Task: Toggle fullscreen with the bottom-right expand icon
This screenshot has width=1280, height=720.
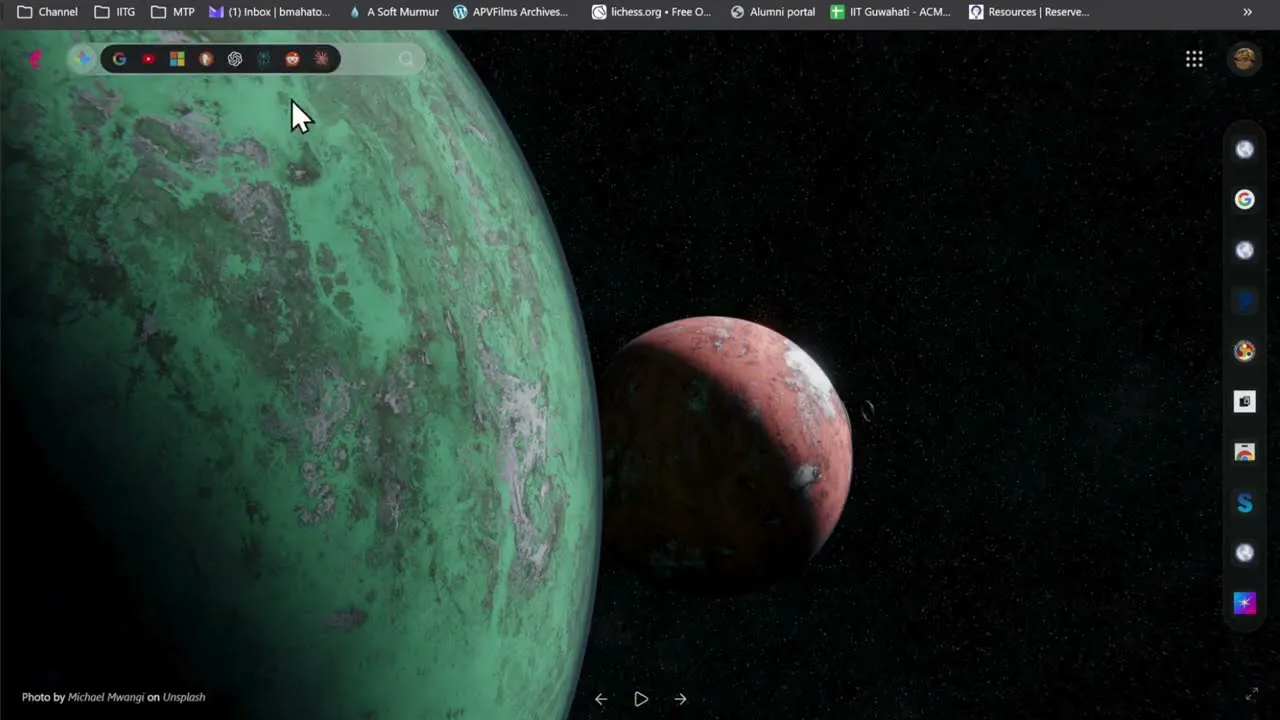Action: [1251, 694]
